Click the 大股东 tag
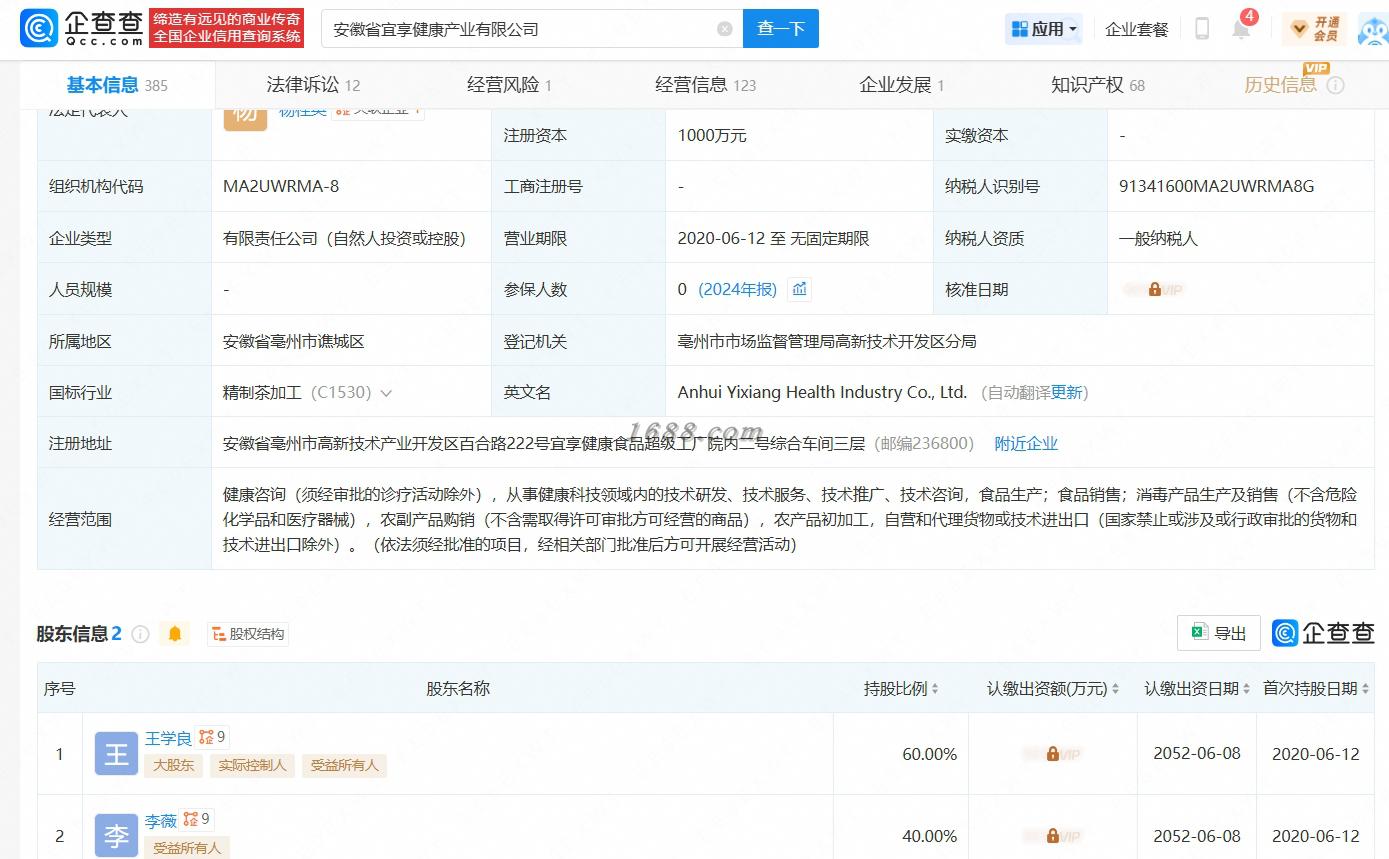 click(x=173, y=765)
